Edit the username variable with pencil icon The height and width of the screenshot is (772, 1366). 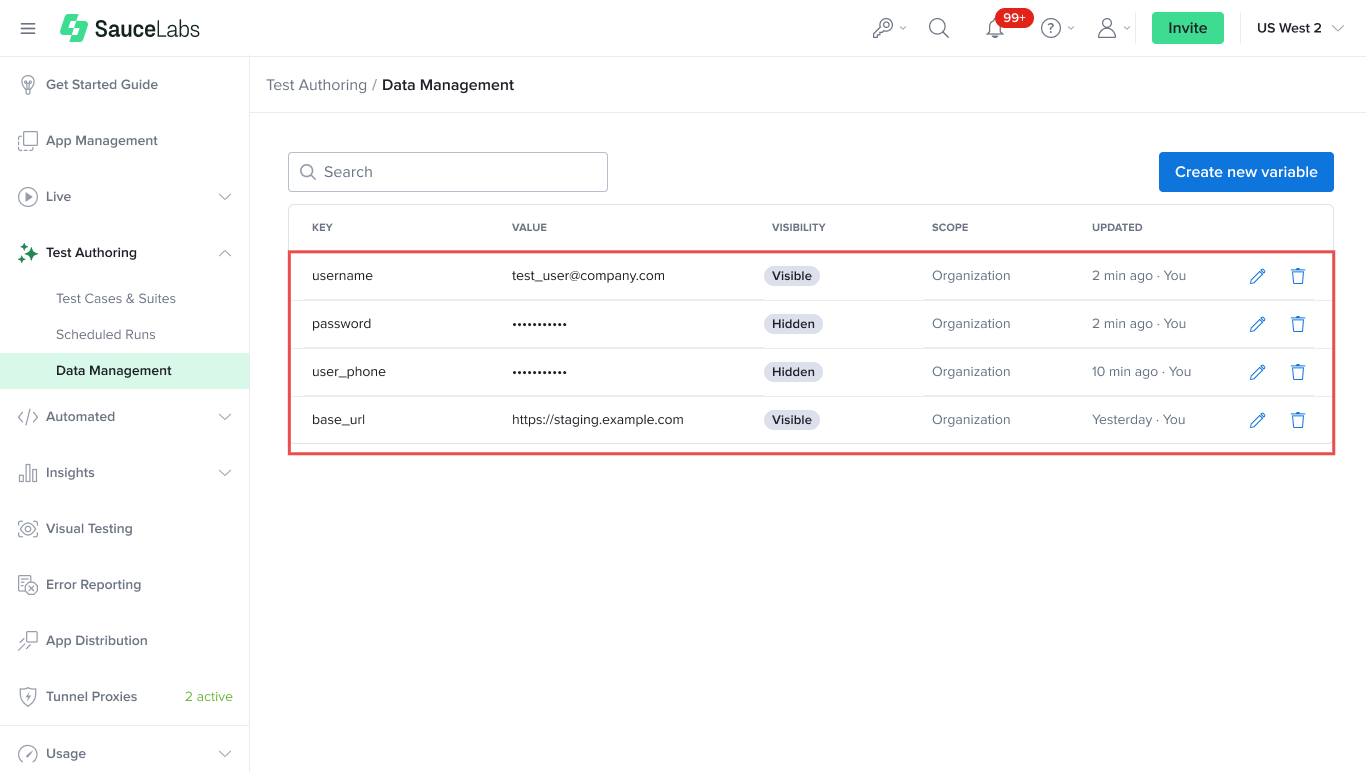coord(1258,276)
